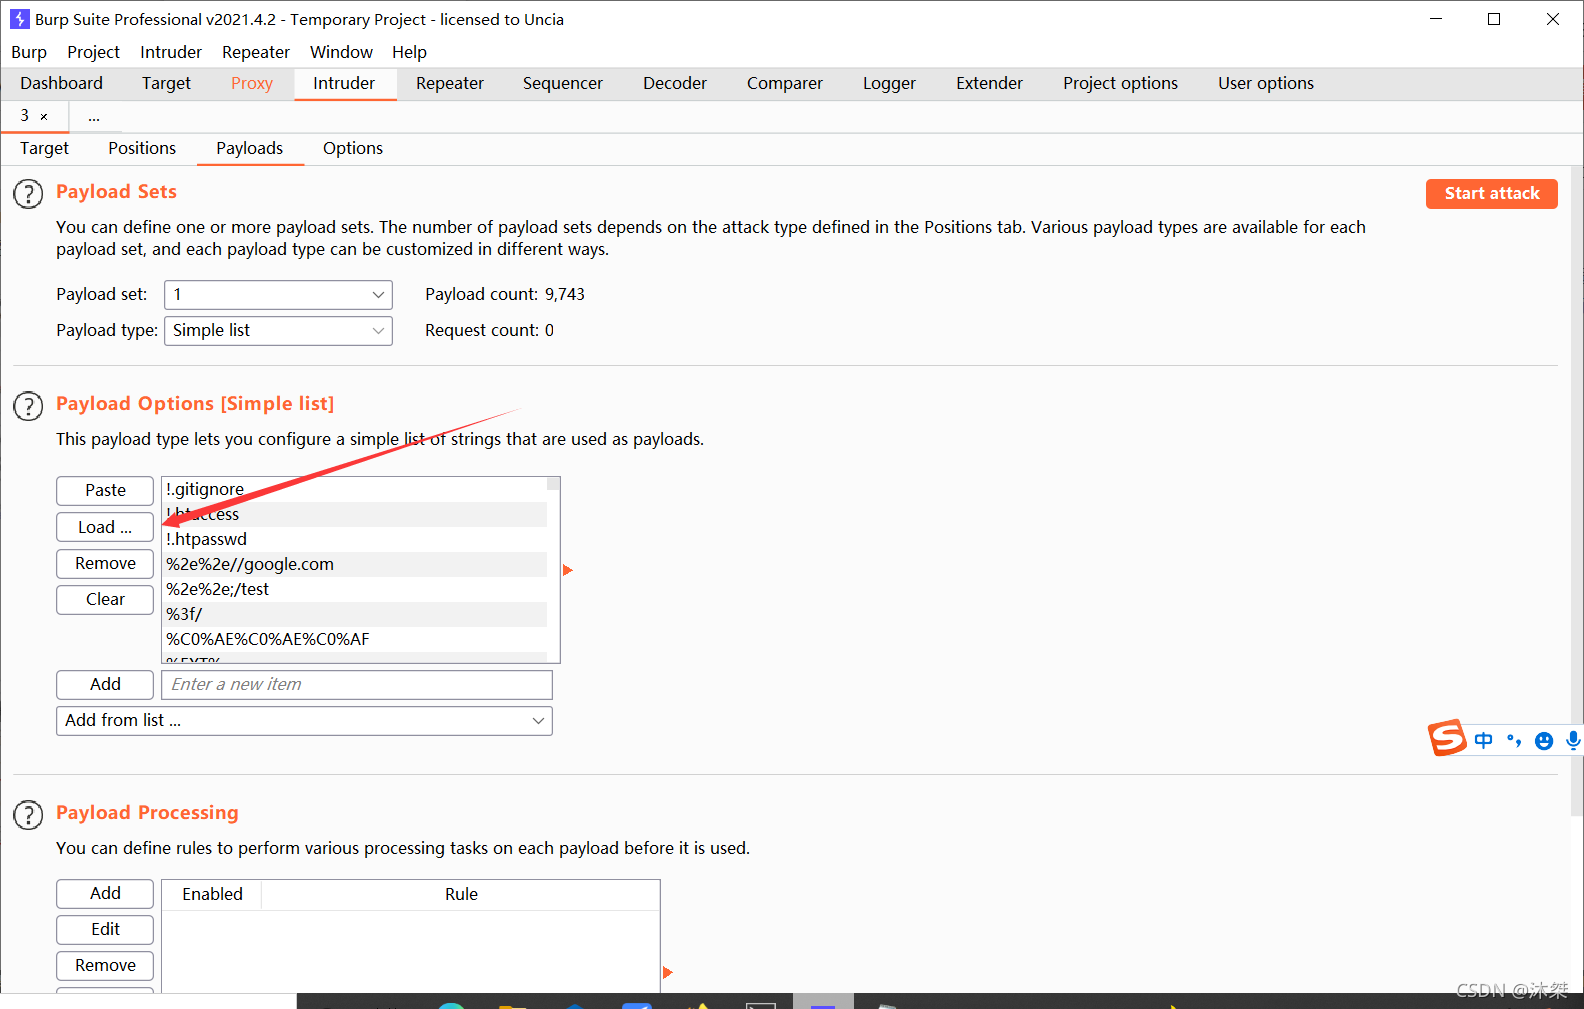Click the Add button in Payload Processing
The image size is (1584, 1009).
coord(105,894)
